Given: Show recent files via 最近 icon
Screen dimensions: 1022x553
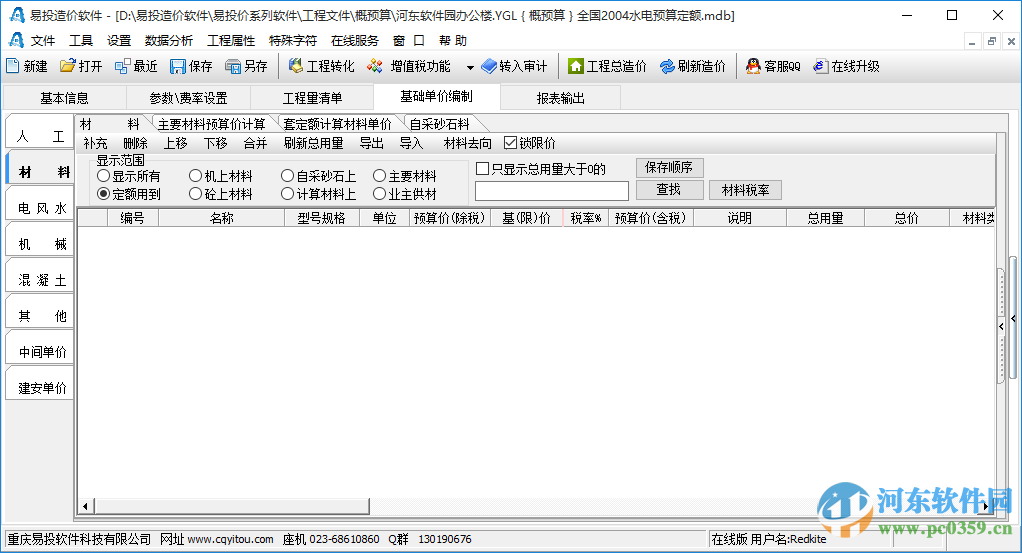Looking at the screenshot, I should click(122, 66).
